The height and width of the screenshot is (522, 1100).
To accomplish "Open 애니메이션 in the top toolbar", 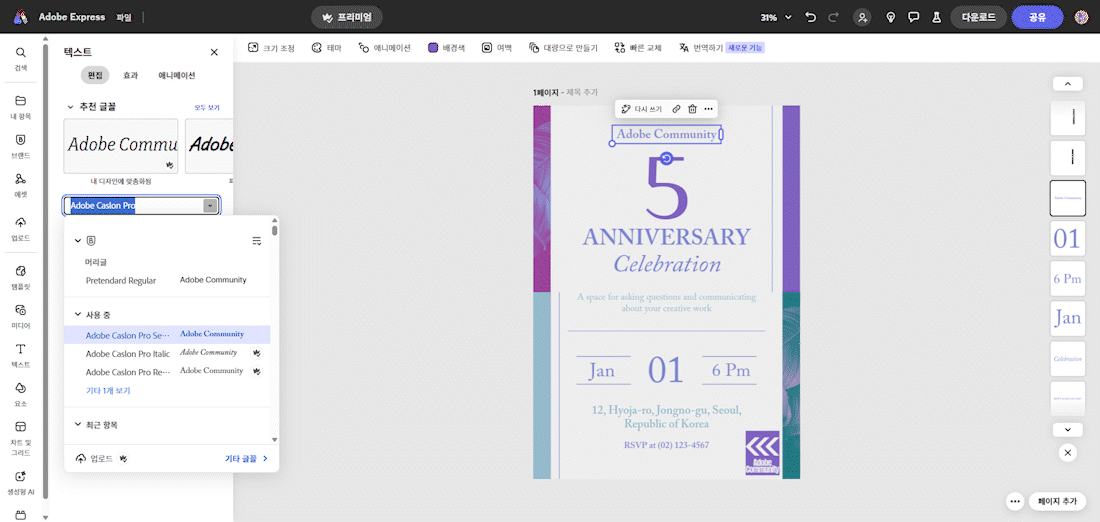I will tap(384, 48).
